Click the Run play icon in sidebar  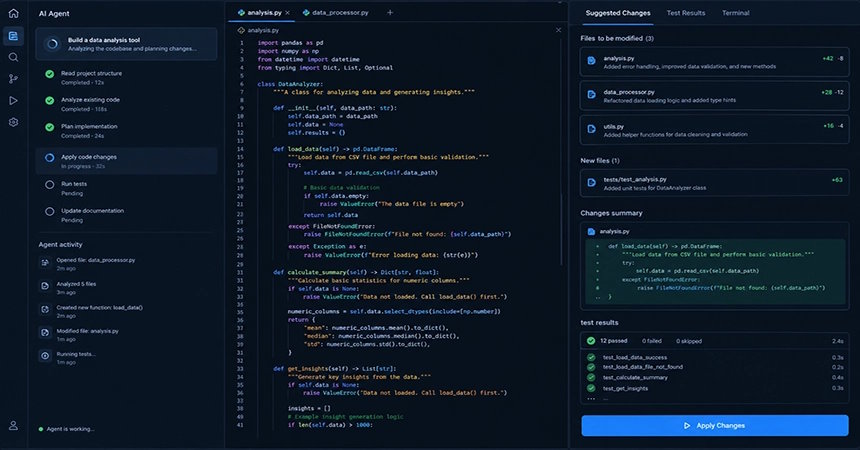click(13, 100)
